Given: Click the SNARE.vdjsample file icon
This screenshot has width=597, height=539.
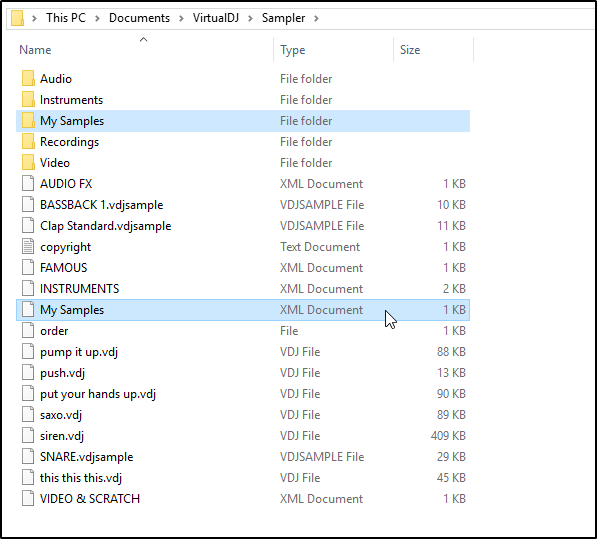Looking at the screenshot, I should pos(28,456).
